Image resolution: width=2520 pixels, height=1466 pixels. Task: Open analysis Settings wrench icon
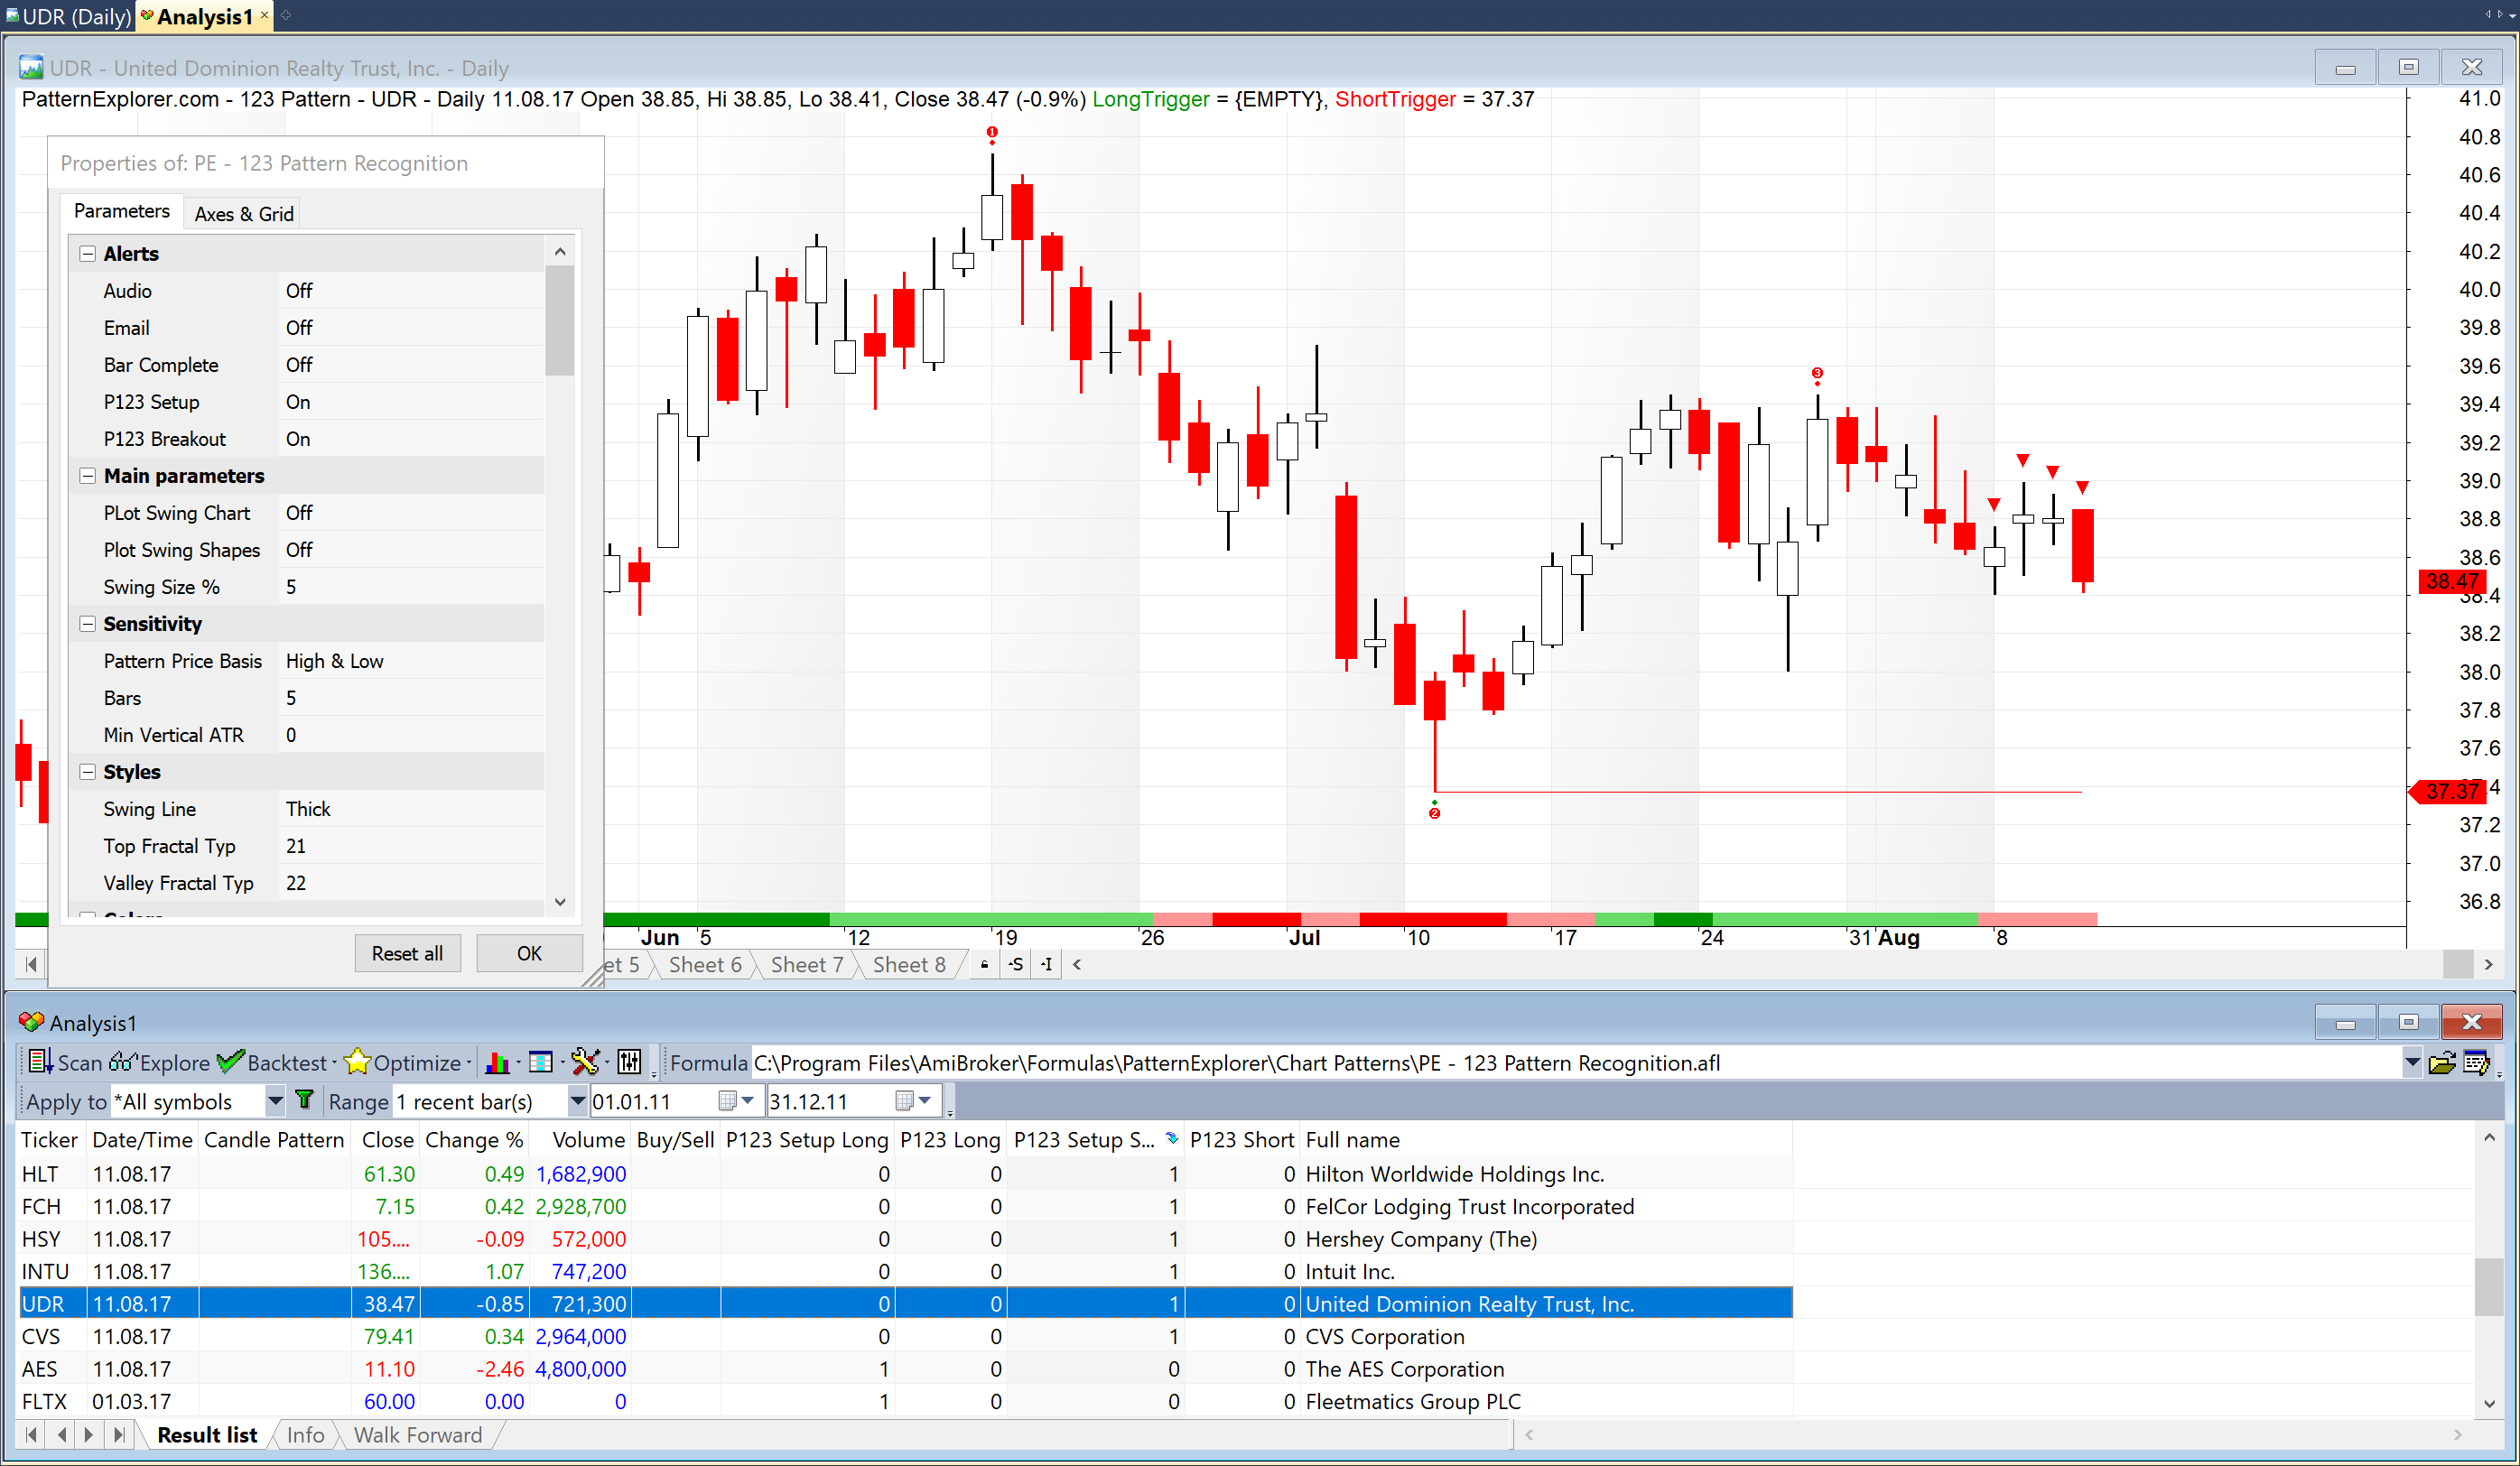click(x=586, y=1062)
